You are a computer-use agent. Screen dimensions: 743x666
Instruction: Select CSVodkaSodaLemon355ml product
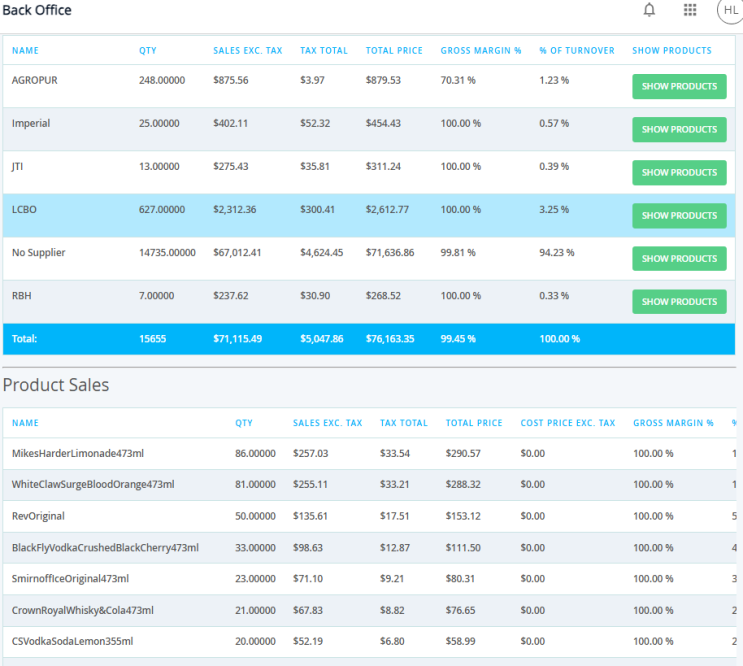tap(72, 641)
